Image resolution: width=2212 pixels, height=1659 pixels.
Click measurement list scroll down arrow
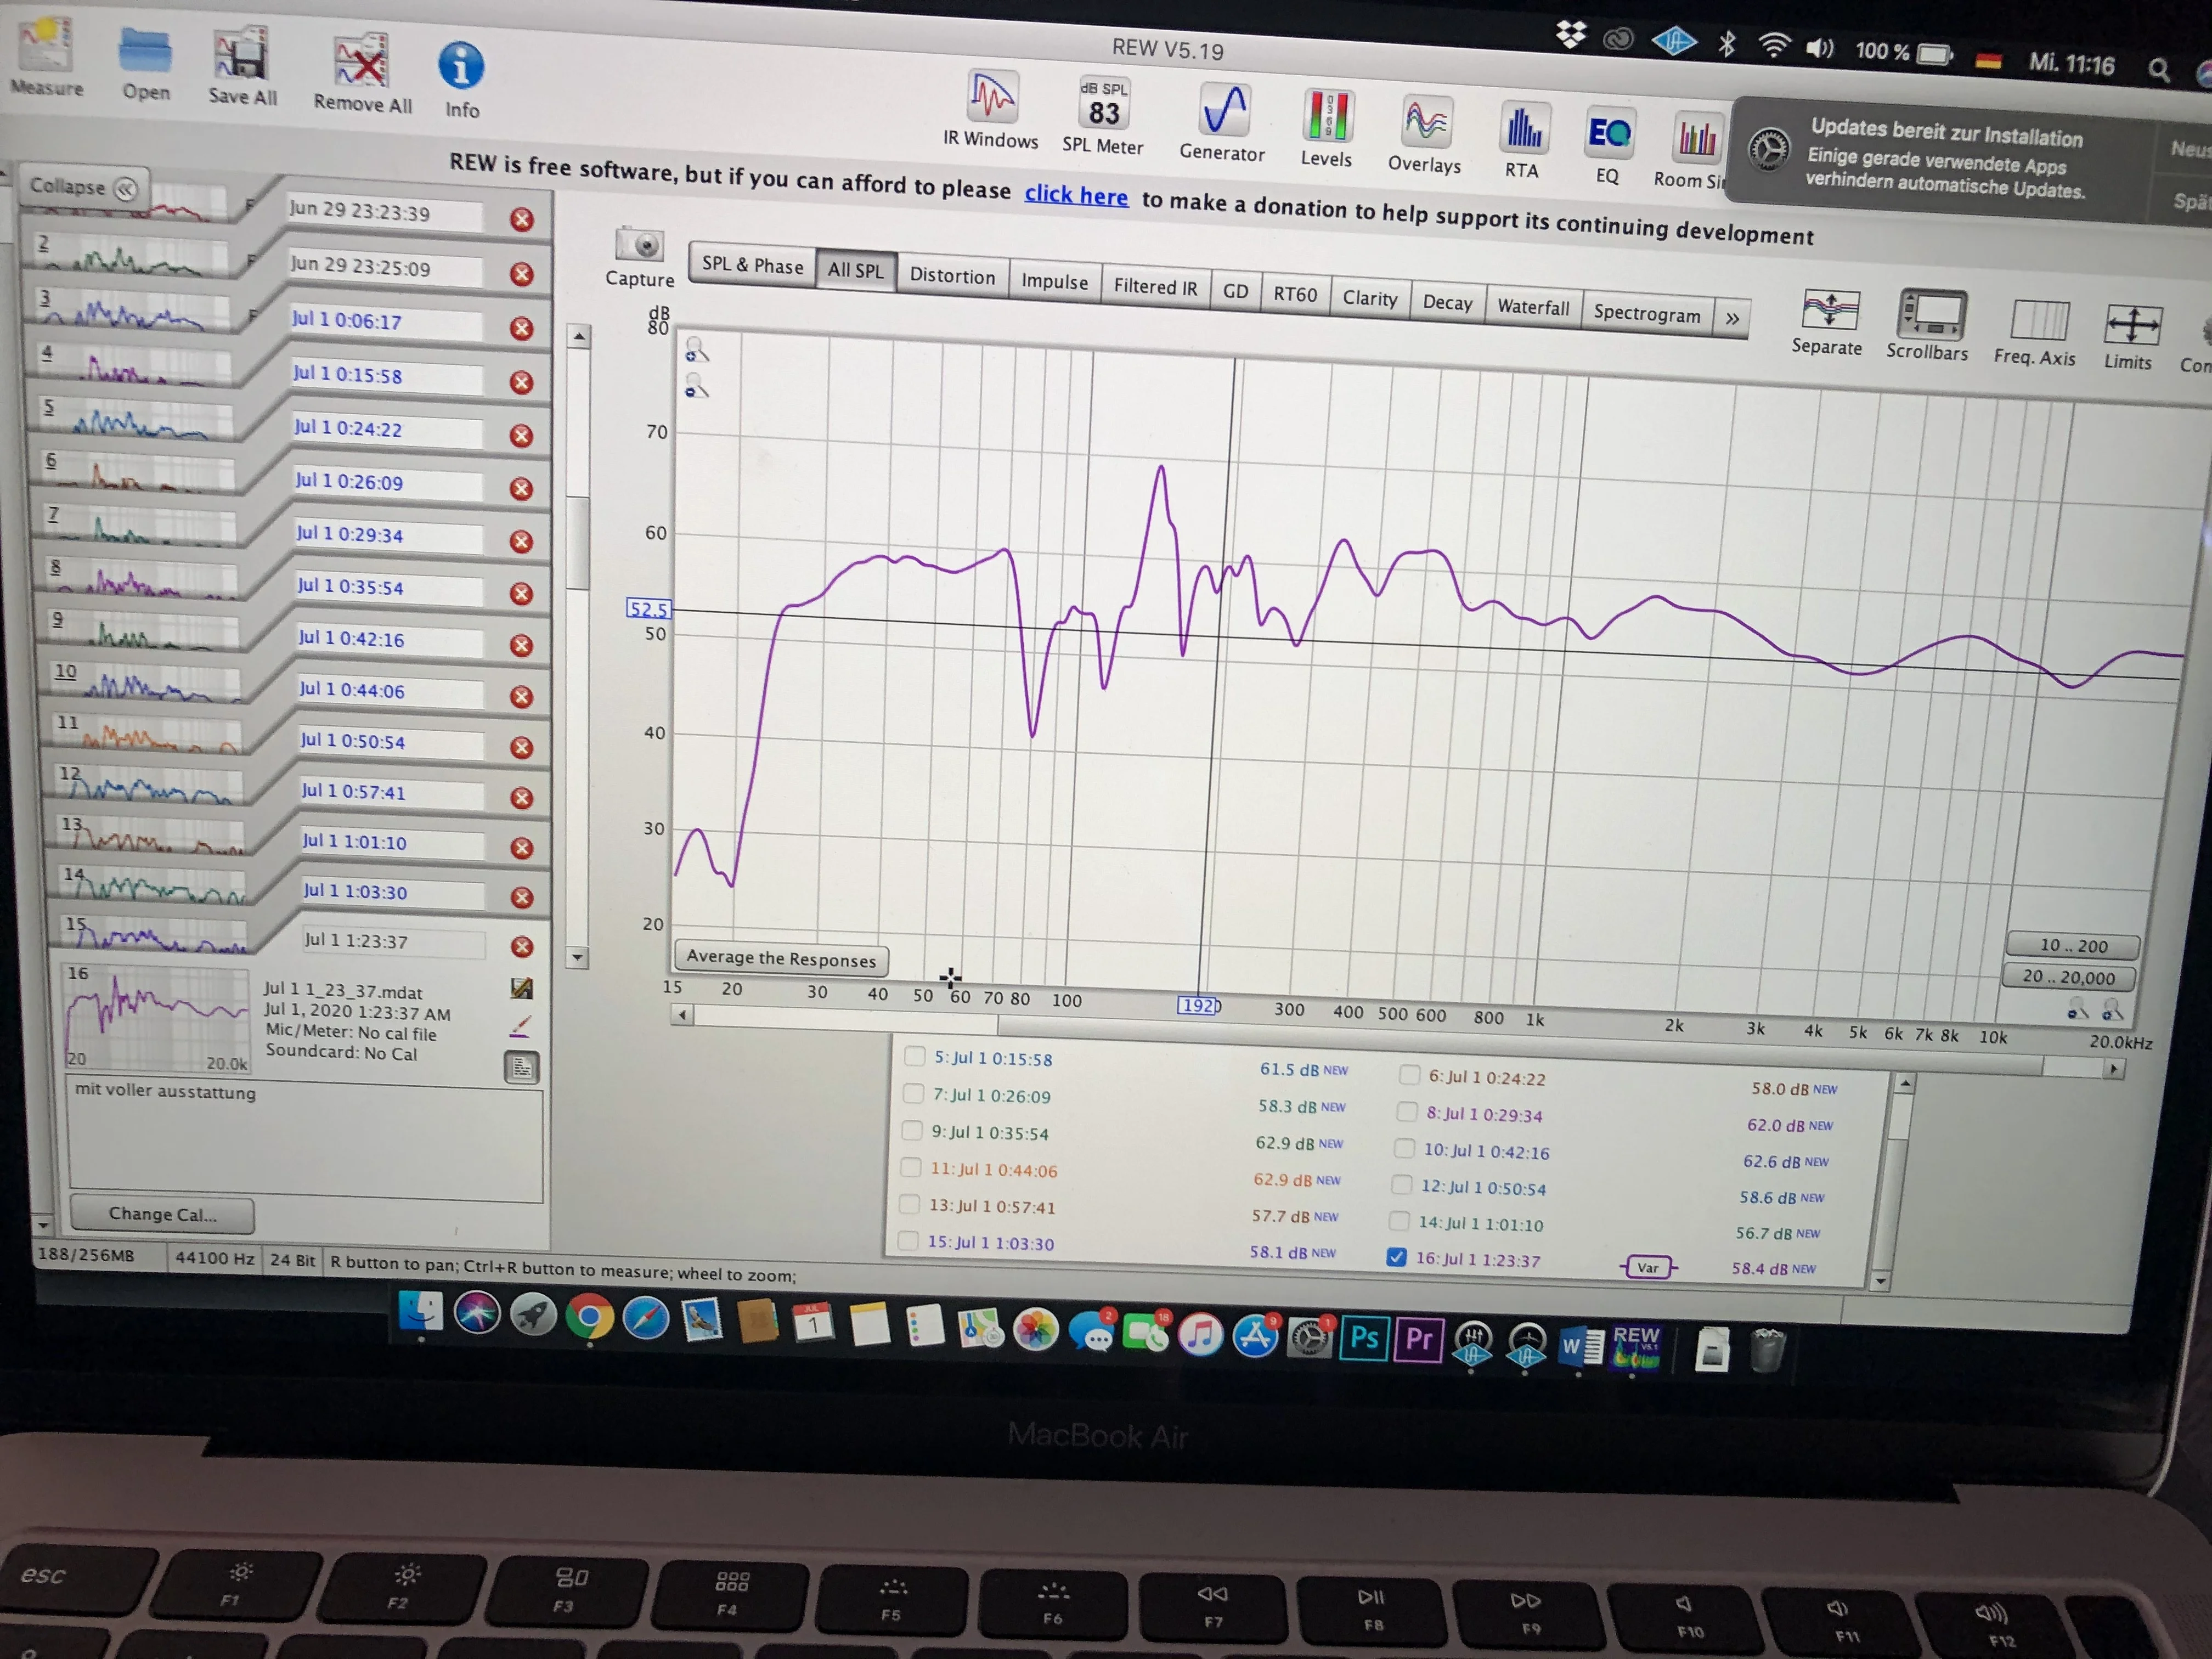[x=577, y=958]
